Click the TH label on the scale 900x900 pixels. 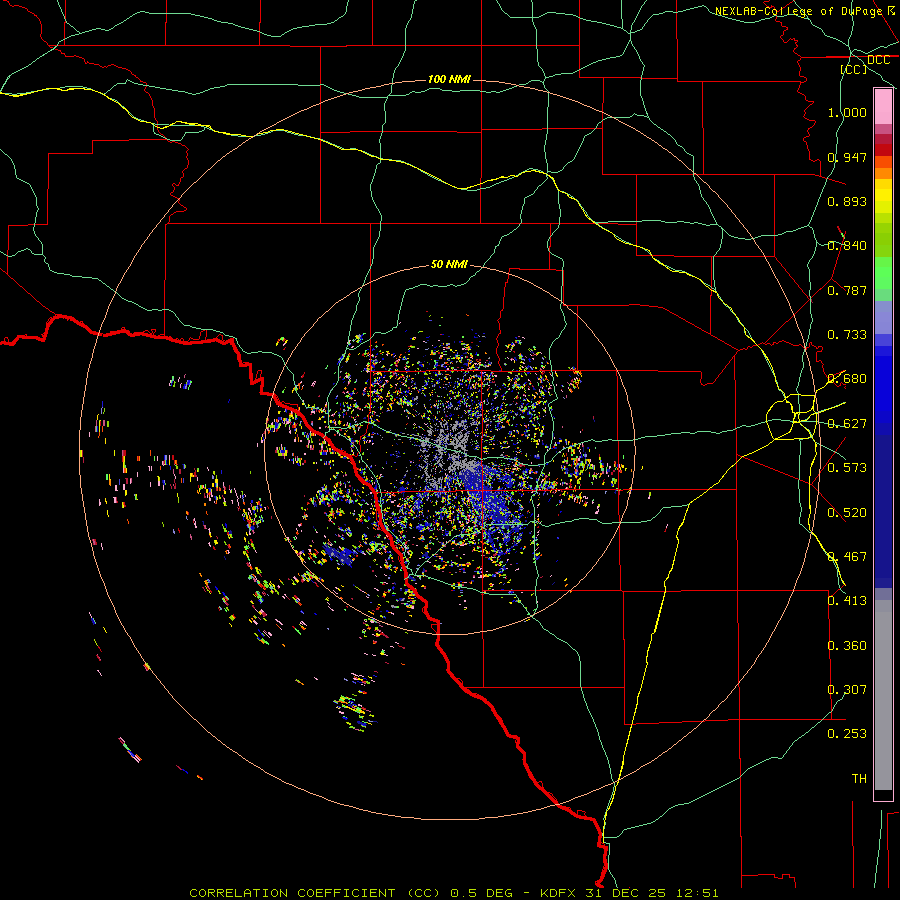tap(859, 779)
